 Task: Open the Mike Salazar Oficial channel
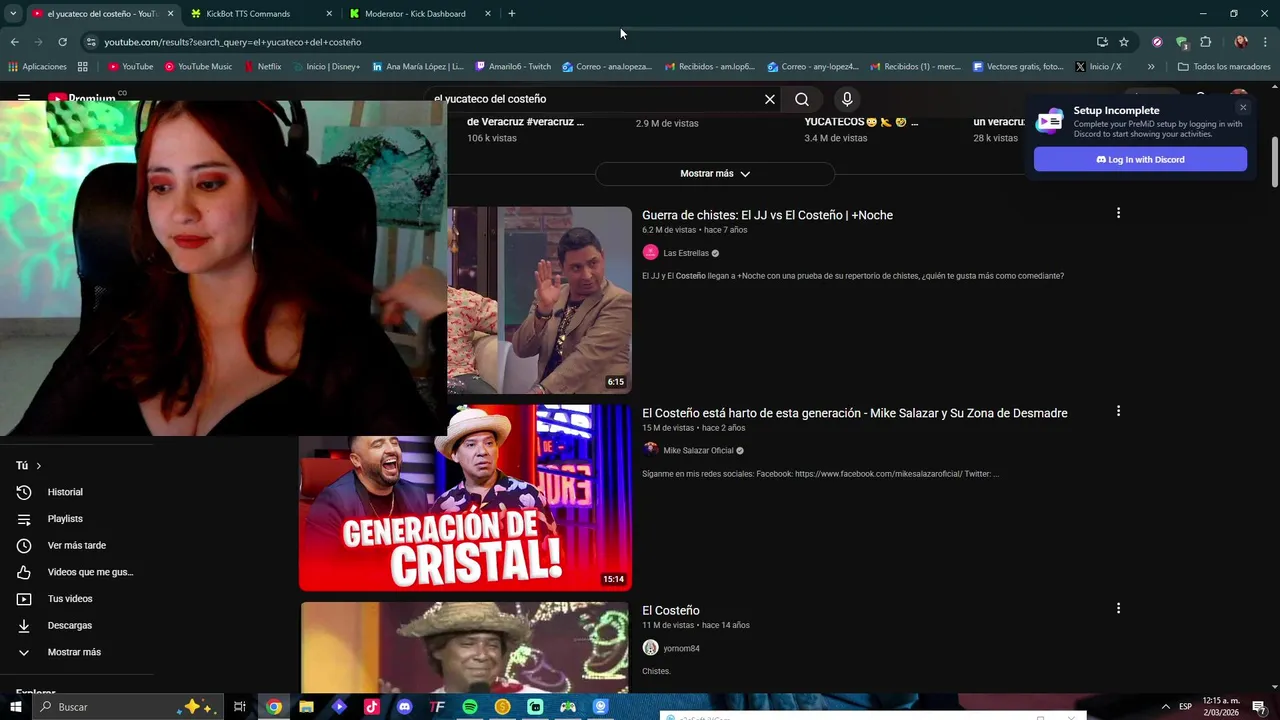point(698,450)
